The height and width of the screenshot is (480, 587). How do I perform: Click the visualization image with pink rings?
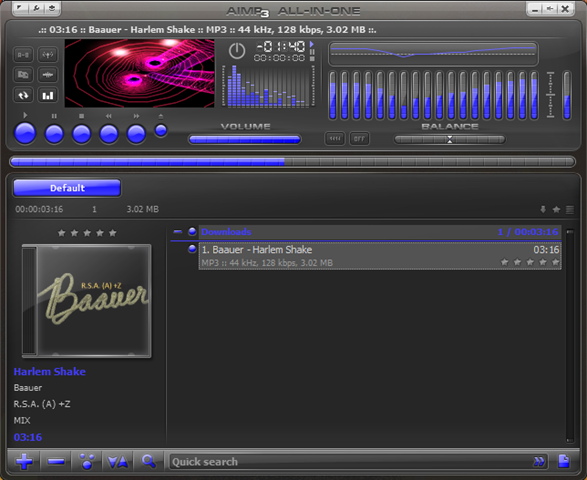(x=140, y=73)
